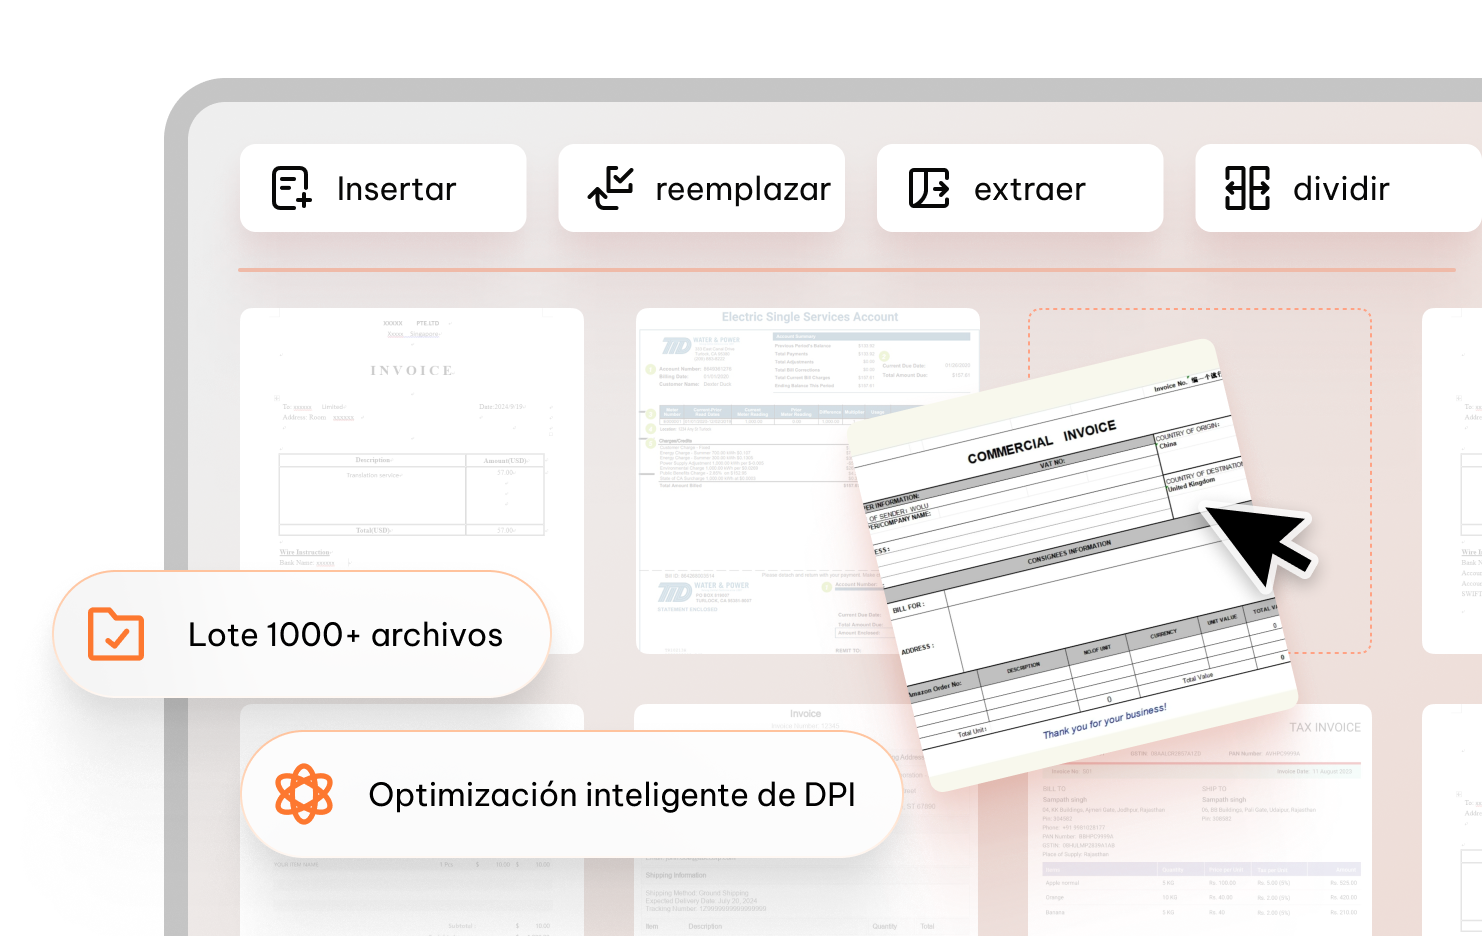Click the reemplazar arrows icon
1482x936 pixels.
point(610,188)
